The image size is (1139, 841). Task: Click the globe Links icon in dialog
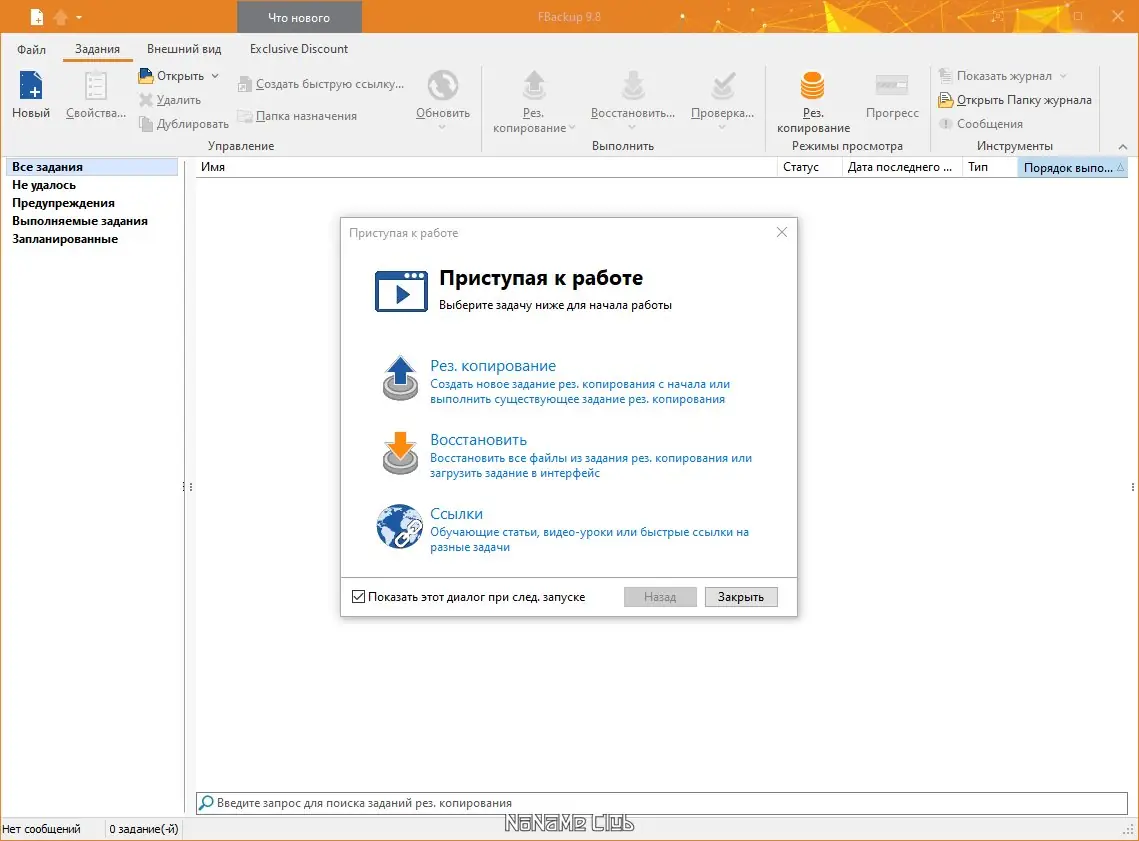399,527
